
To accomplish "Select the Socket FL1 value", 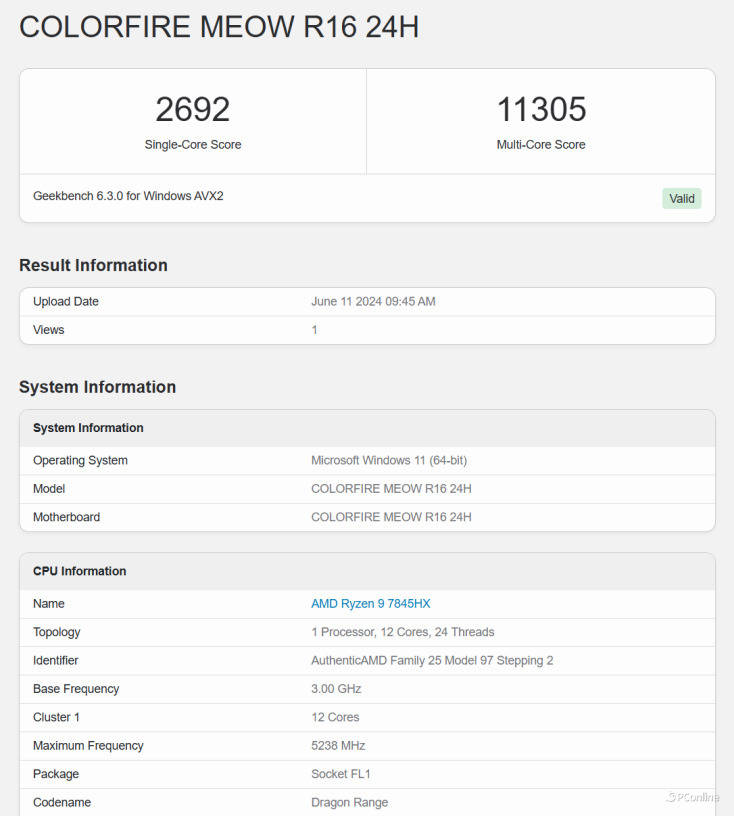I will click(x=341, y=774).
